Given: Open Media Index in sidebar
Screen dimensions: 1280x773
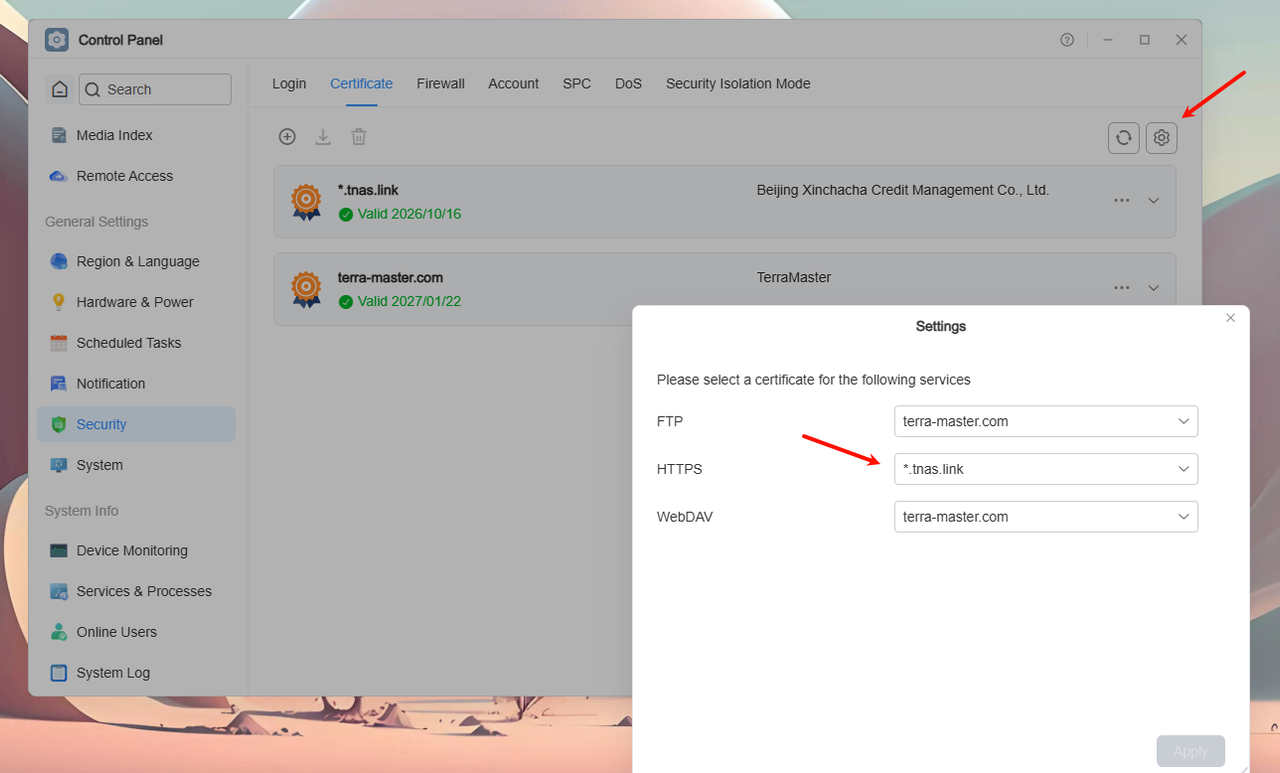Looking at the screenshot, I should (x=136, y=135).
